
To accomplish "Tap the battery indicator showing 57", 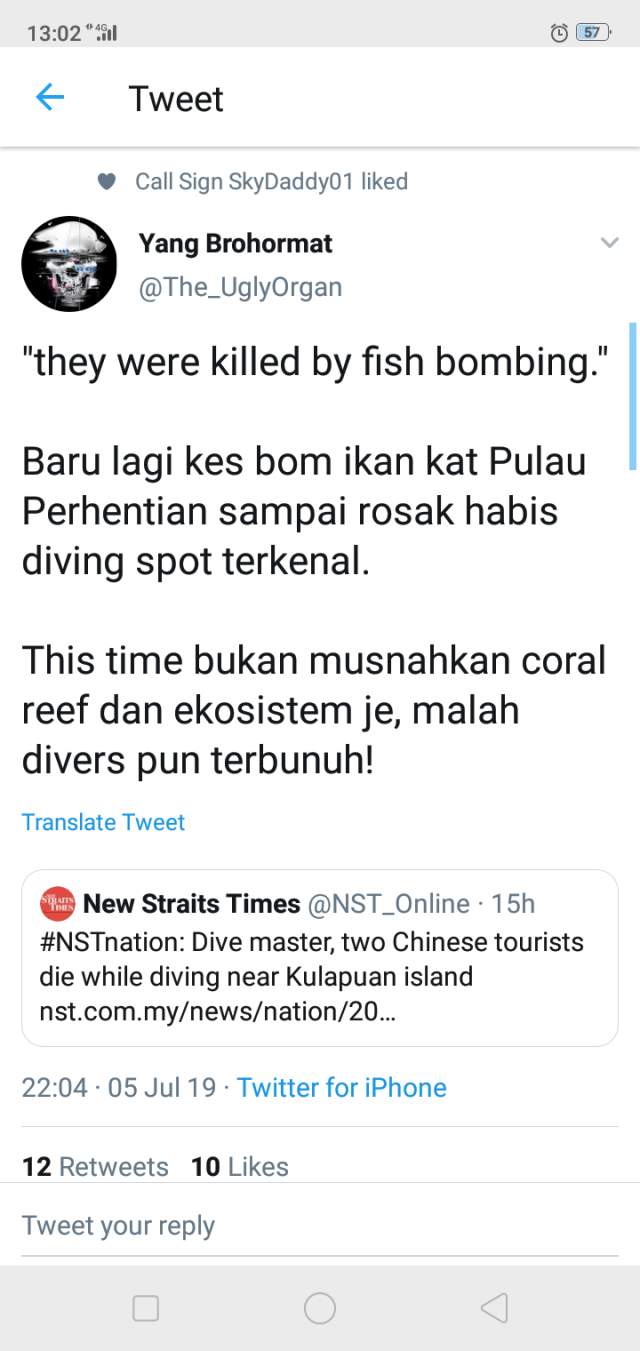I will tap(592, 32).
